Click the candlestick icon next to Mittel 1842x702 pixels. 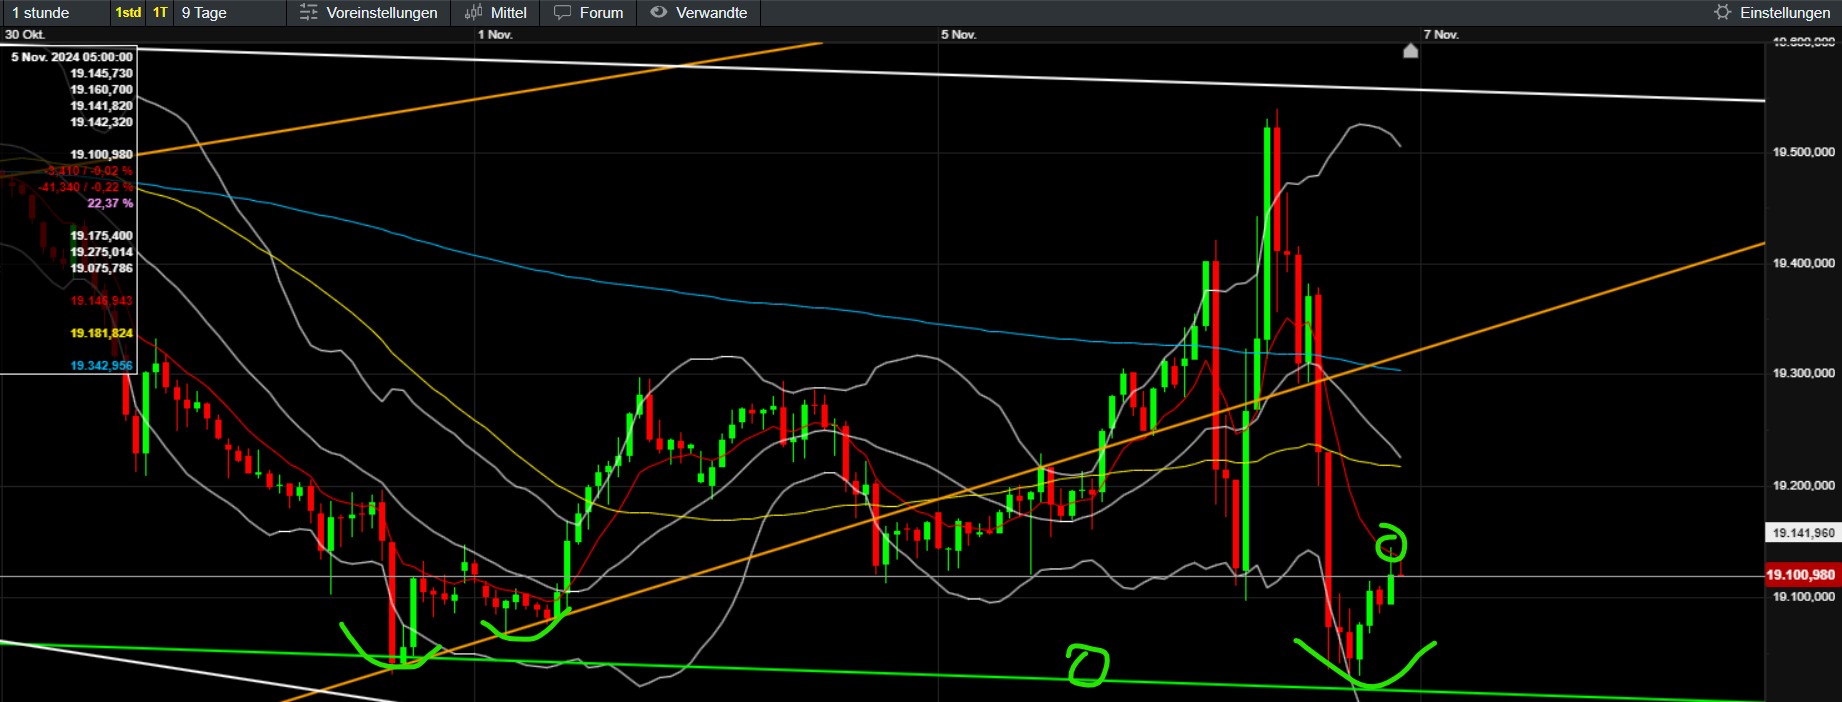pos(473,12)
